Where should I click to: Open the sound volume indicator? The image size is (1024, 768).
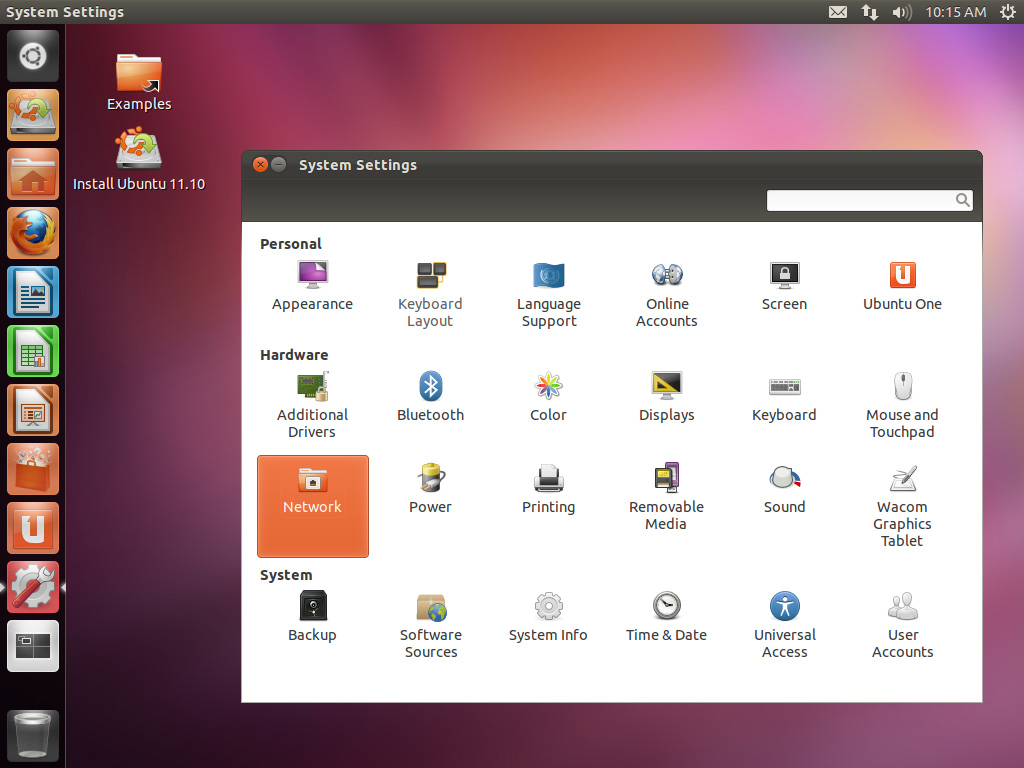[x=901, y=12]
